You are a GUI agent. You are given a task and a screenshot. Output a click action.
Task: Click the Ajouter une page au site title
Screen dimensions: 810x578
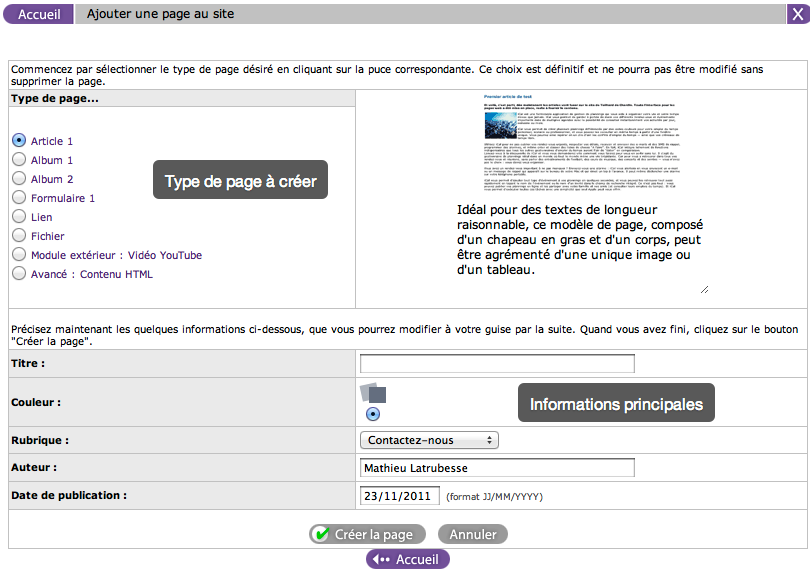click(x=158, y=14)
